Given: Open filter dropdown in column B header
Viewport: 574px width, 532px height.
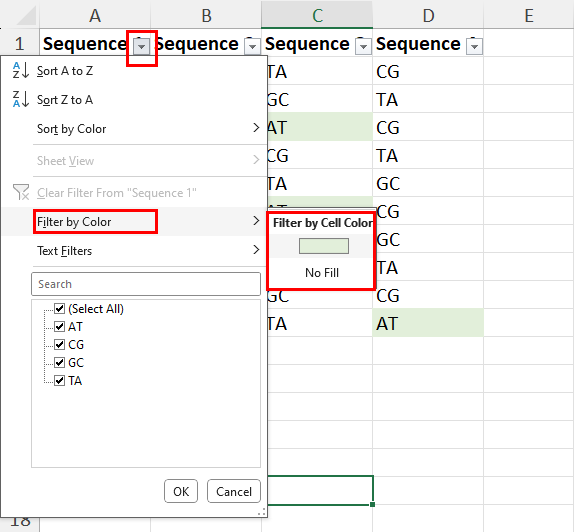Looking at the screenshot, I should [252, 46].
